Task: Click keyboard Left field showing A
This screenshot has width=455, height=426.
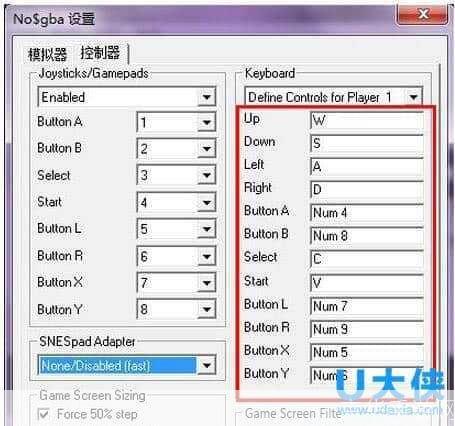Action: tap(367, 166)
